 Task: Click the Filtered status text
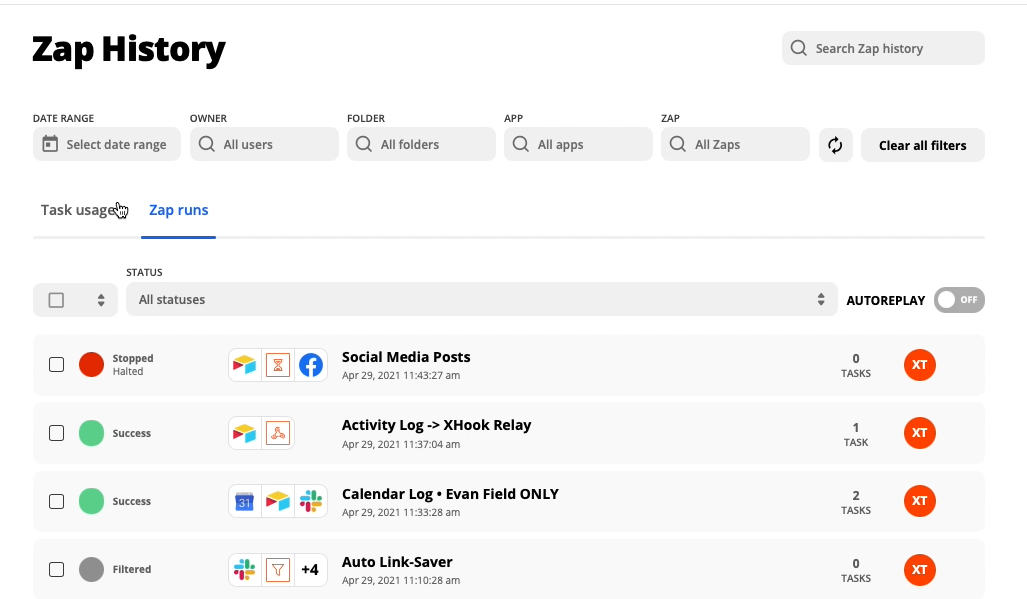click(132, 570)
